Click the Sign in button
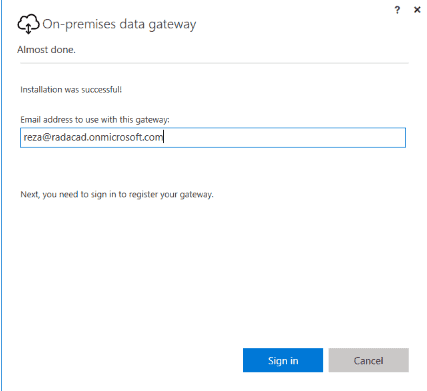This screenshot has height=391, width=427. [x=283, y=360]
